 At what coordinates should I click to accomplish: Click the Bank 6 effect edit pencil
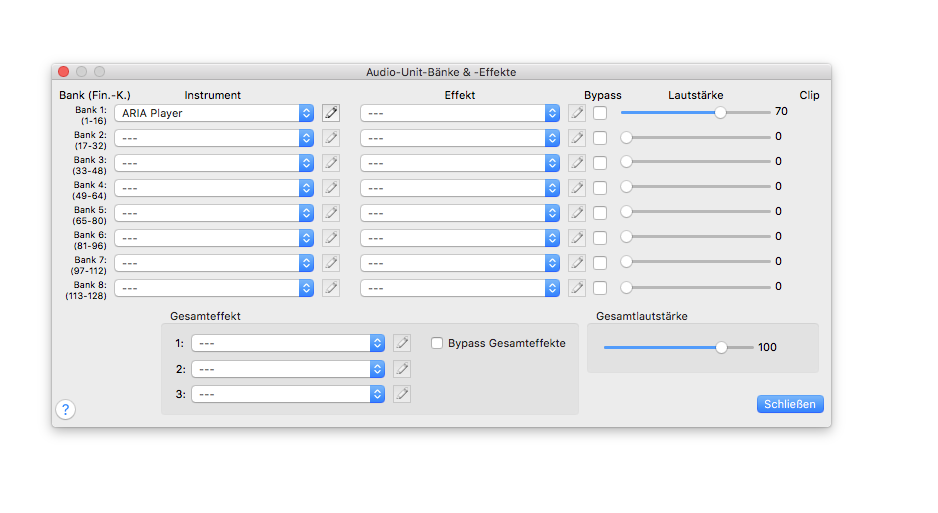point(577,238)
